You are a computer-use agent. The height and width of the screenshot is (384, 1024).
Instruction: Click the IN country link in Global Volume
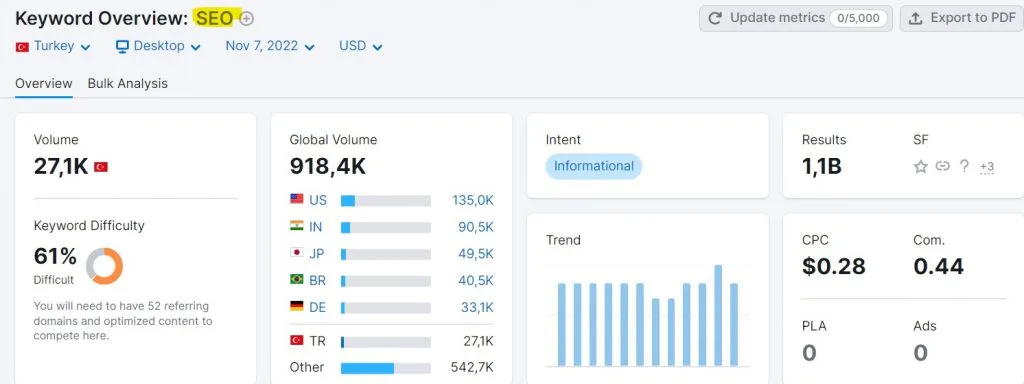[315, 227]
